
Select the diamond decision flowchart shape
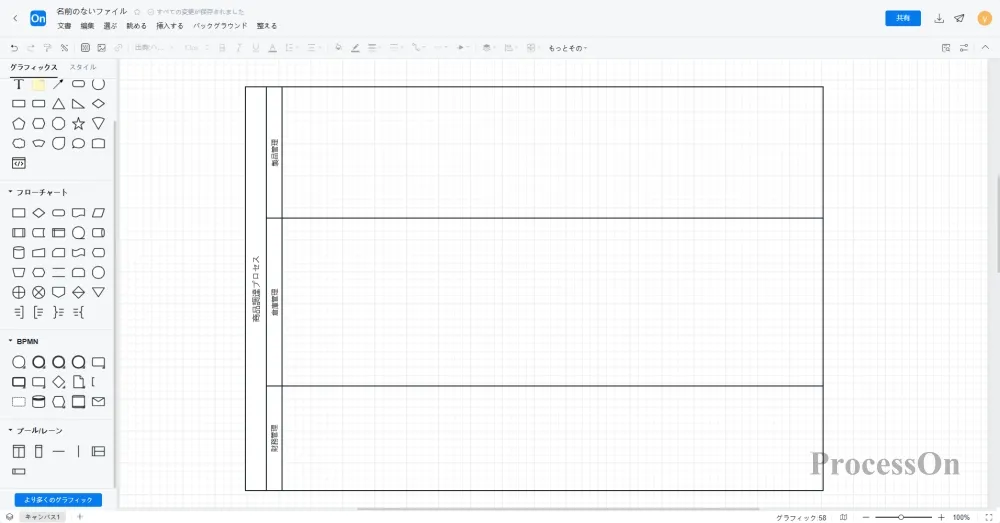tap(38, 212)
